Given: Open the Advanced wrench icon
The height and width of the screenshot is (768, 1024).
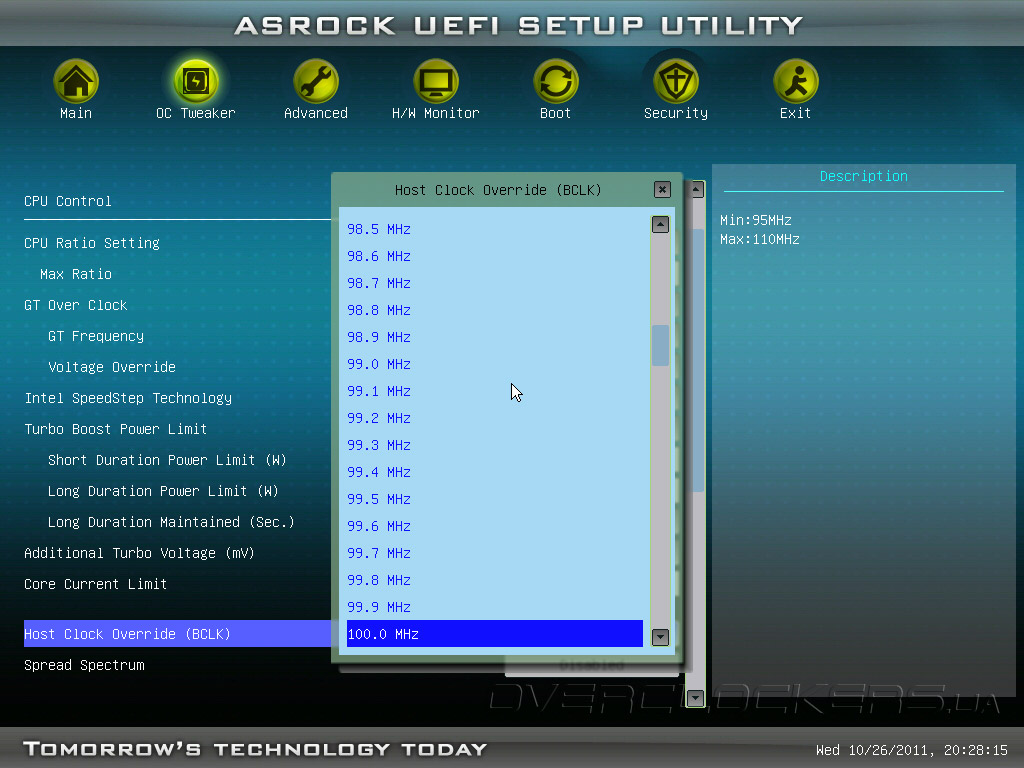Looking at the screenshot, I should [315, 82].
